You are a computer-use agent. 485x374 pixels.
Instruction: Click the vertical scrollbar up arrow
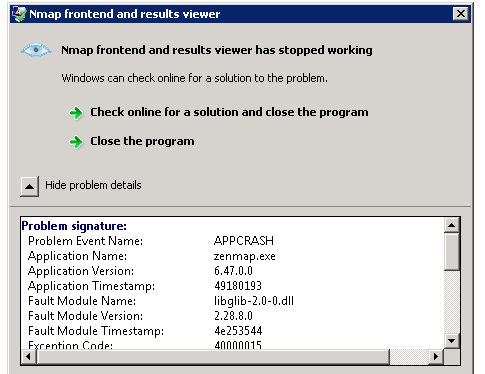click(x=452, y=225)
